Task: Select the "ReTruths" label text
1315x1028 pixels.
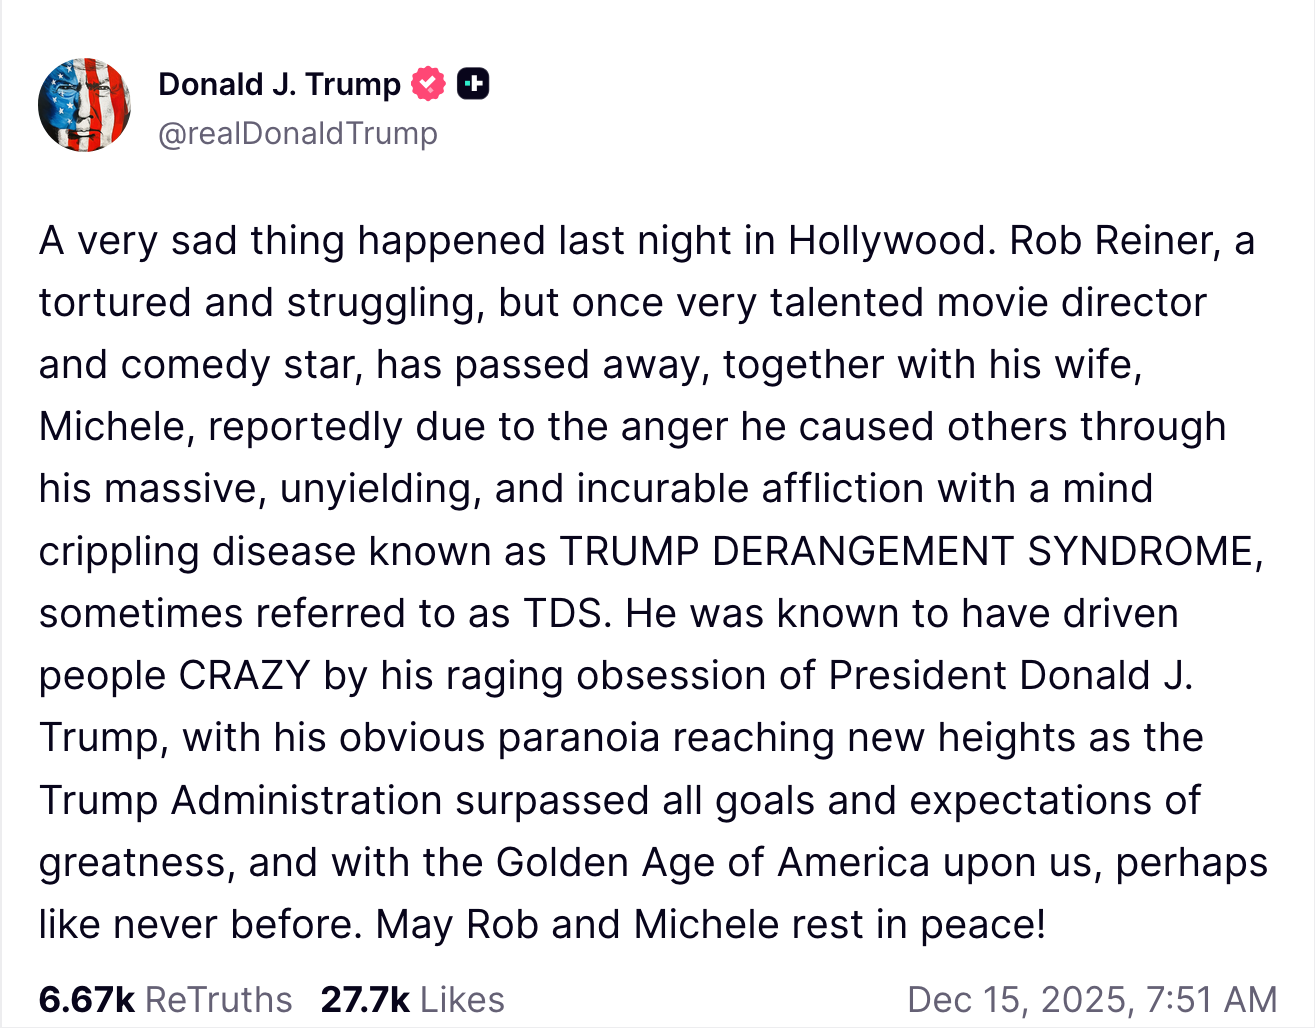Action: tap(219, 999)
